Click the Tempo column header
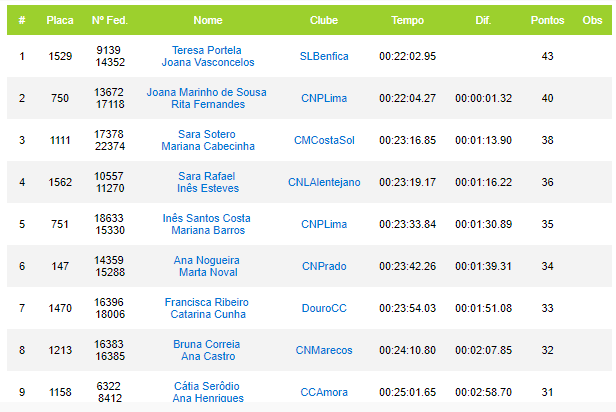Viewport: 616px width, 412px height. [407, 20]
